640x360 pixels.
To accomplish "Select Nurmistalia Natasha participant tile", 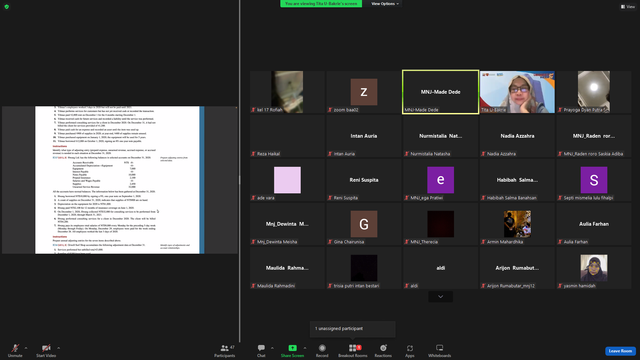I will pyautogui.click(x=440, y=136).
